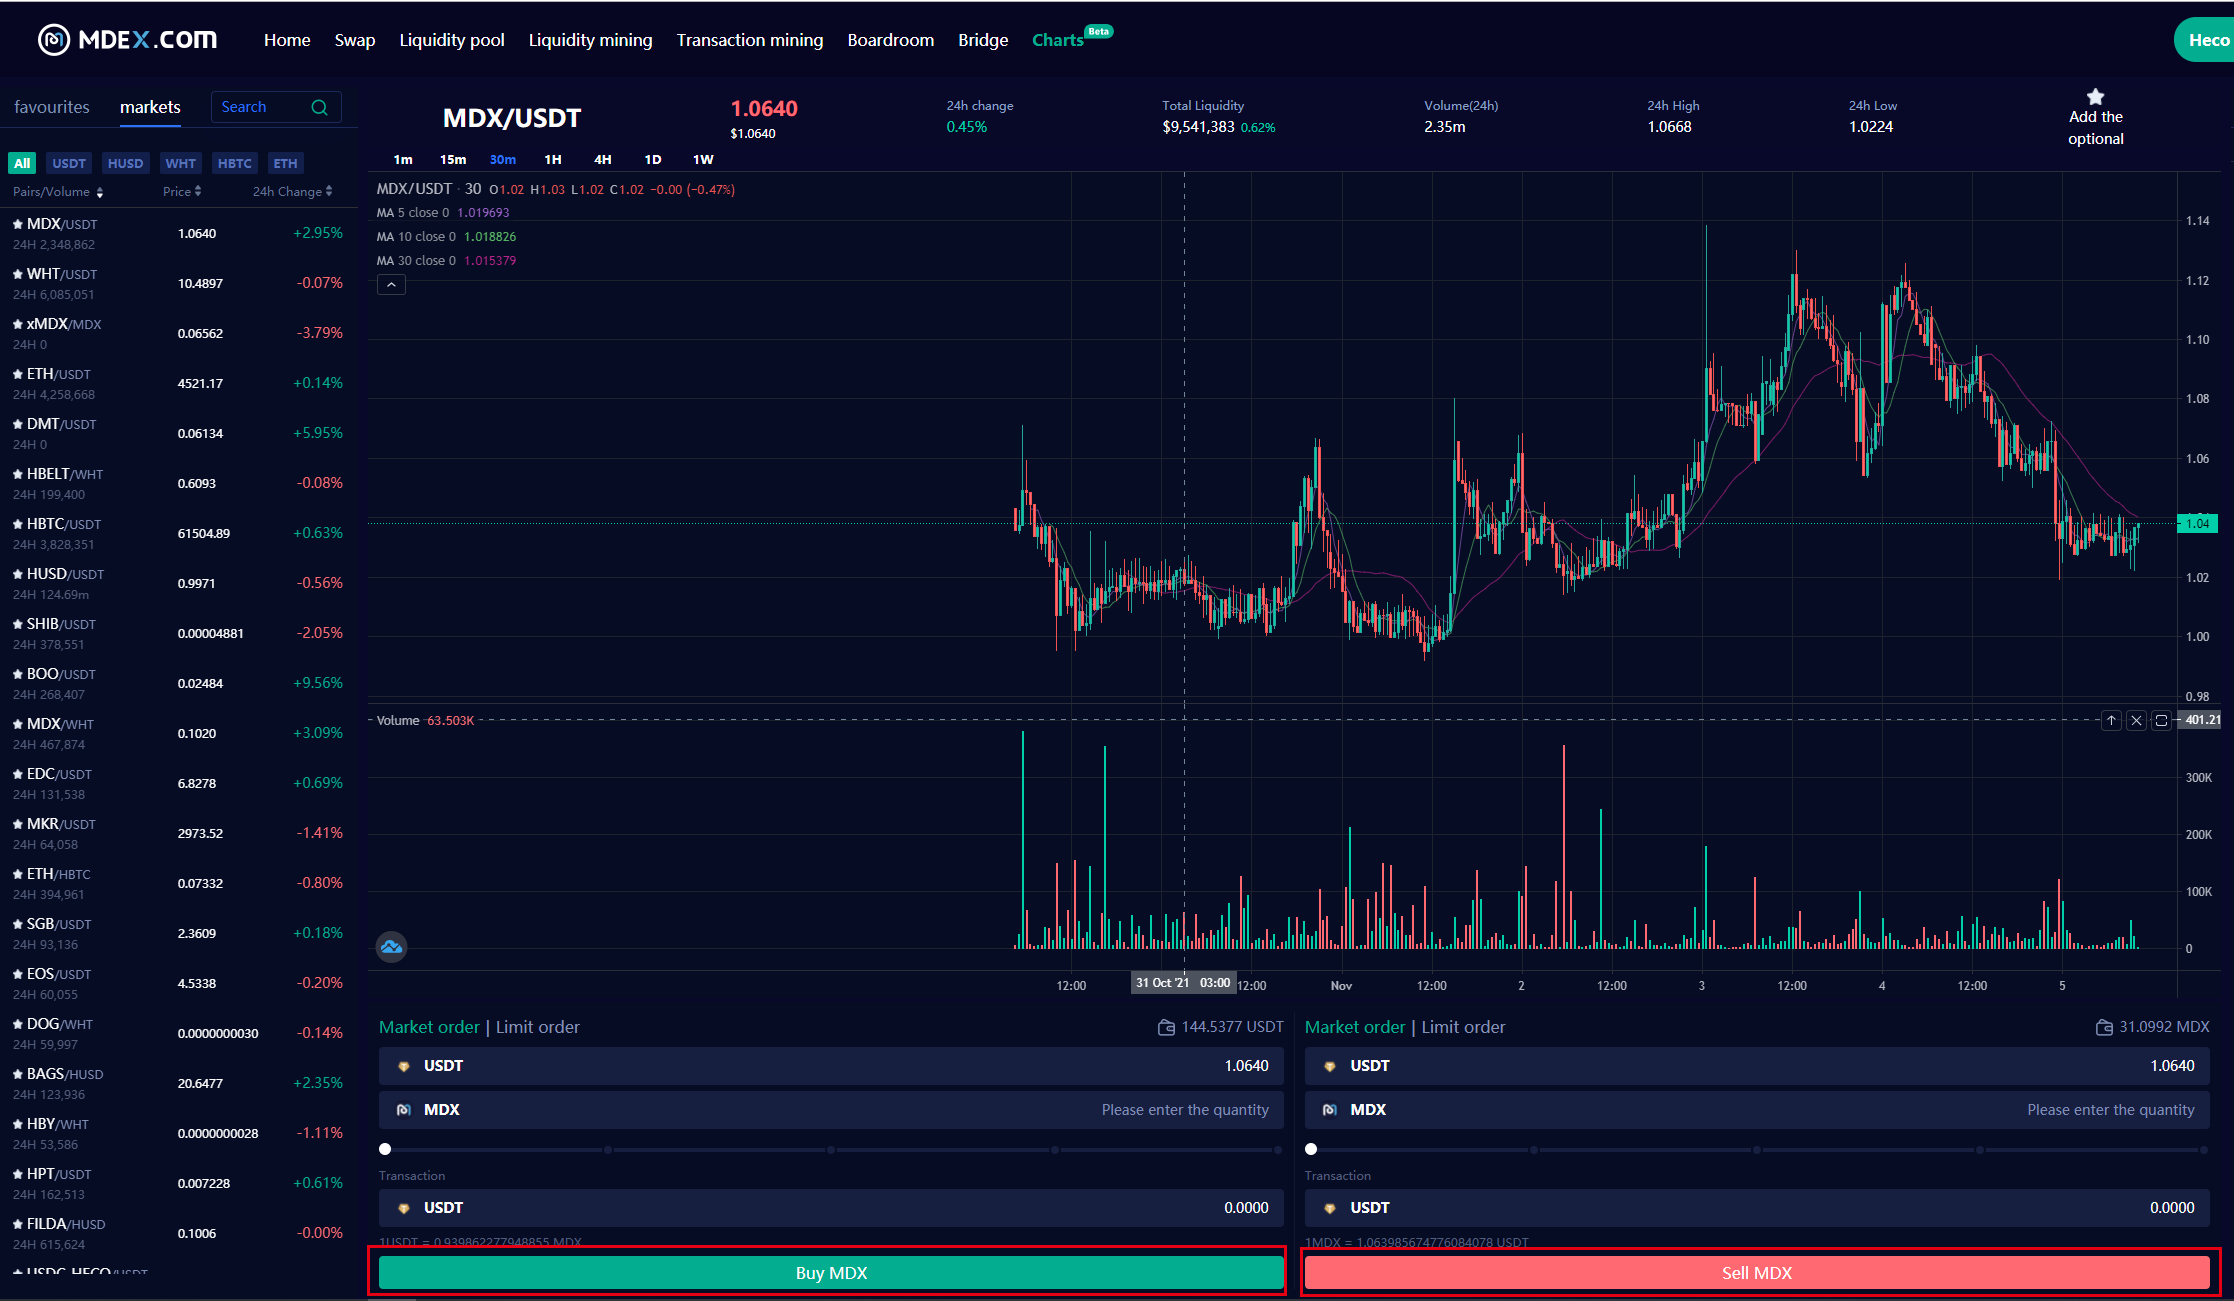Screen dimensions: 2234x1301
Task: Click the chart cloud logo icon
Action: [x=391, y=946]
